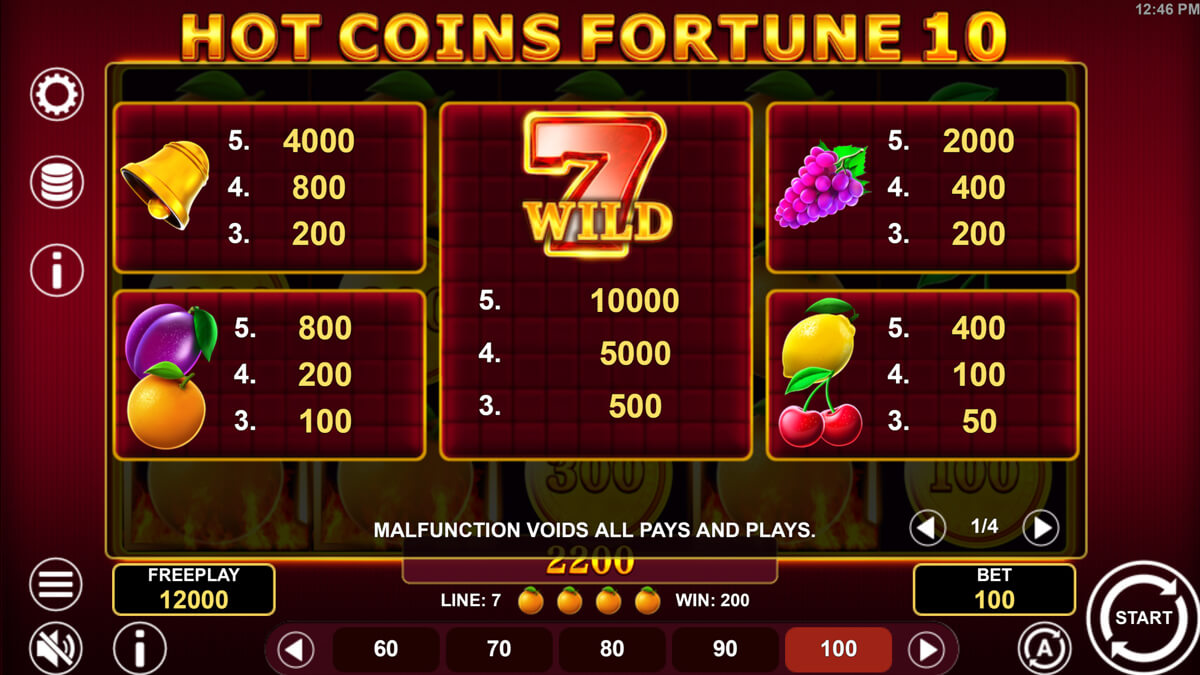Image resolution: width=1200 pixels, height=675 pixels.
Task: Select the highlighted 100 bet
Action: tap(838, 649)
